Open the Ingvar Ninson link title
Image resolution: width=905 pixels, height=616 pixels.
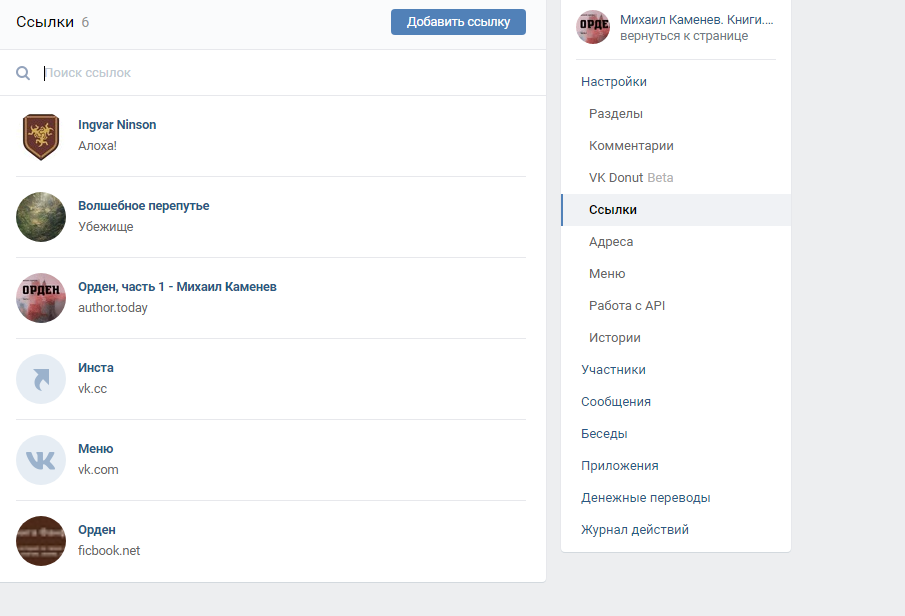coord(117,125)
